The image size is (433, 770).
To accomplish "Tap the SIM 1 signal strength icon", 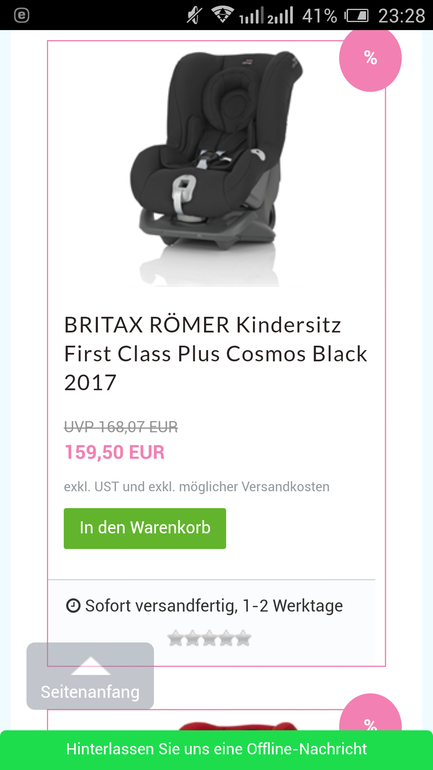I will (251, 15).
